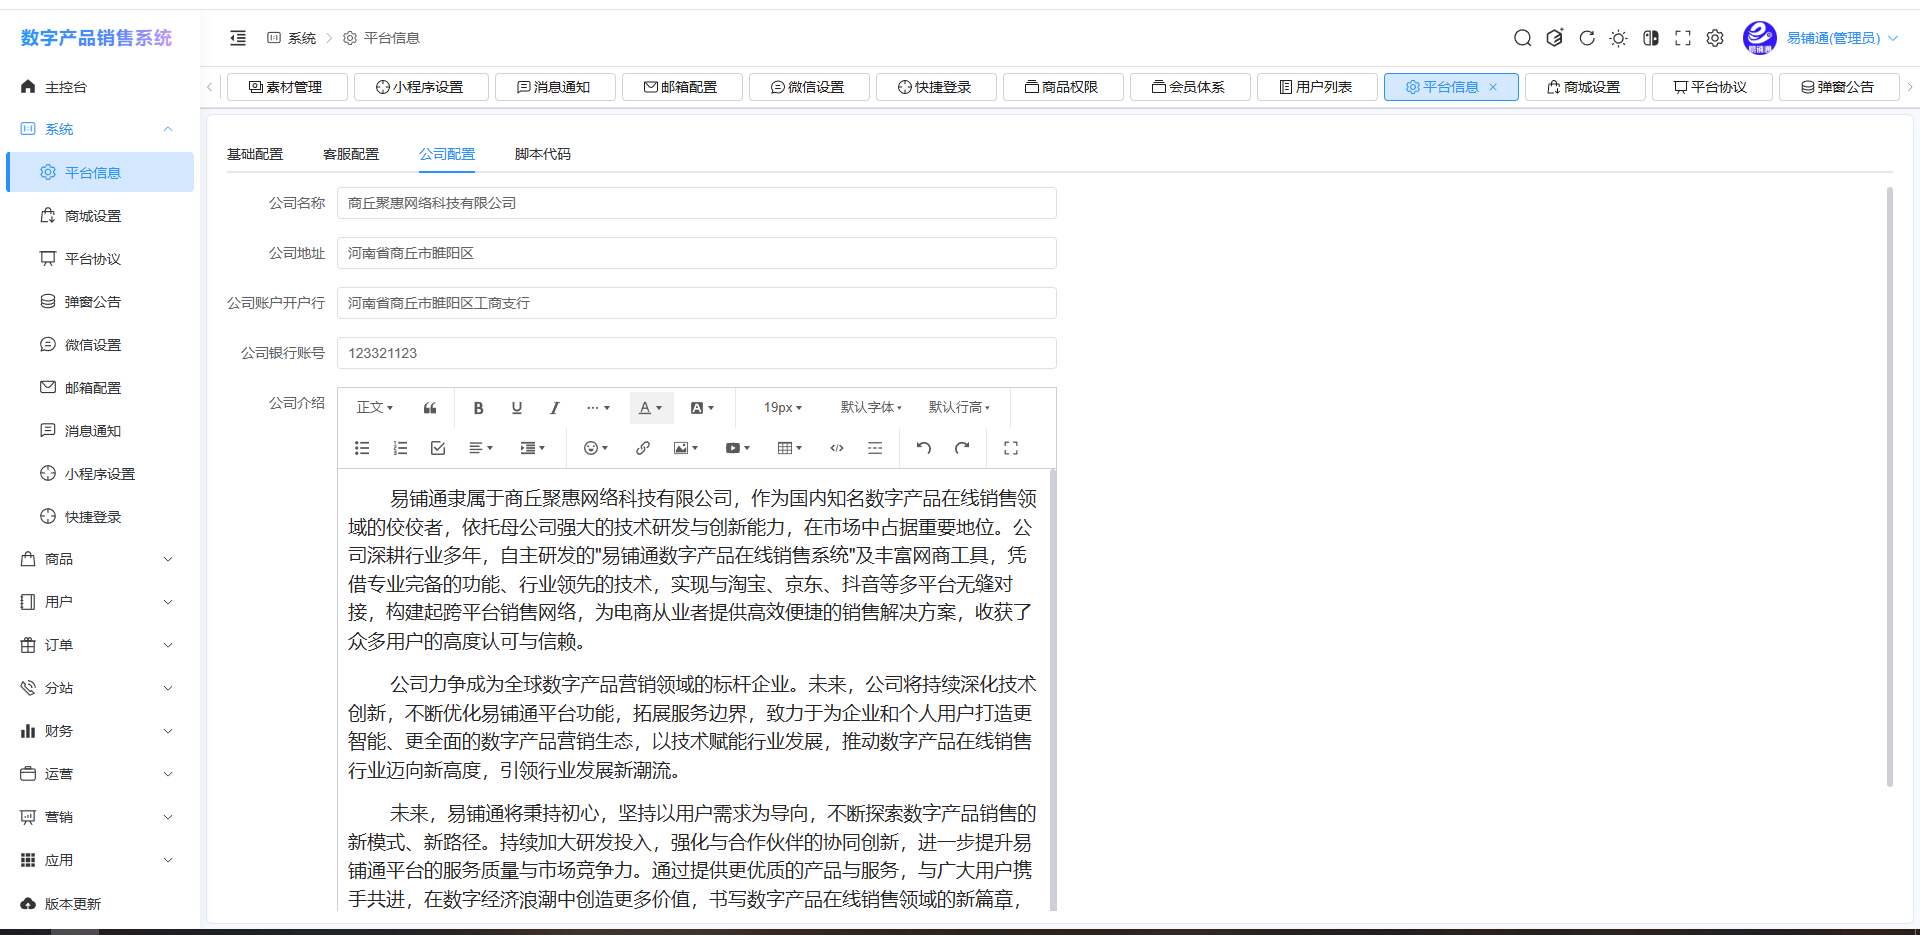
Task: Insert a code block in the editor
Action: point(837,448)
